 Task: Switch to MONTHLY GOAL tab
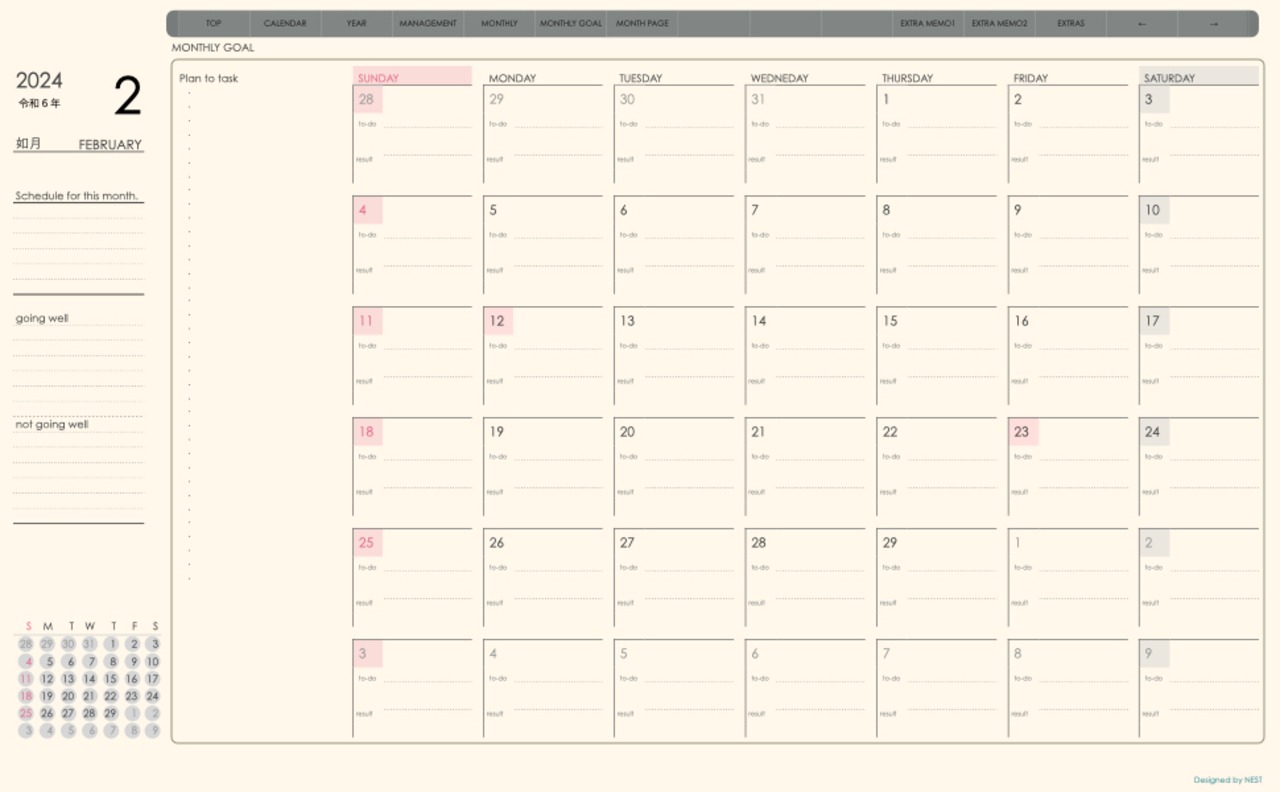[571, 24]
